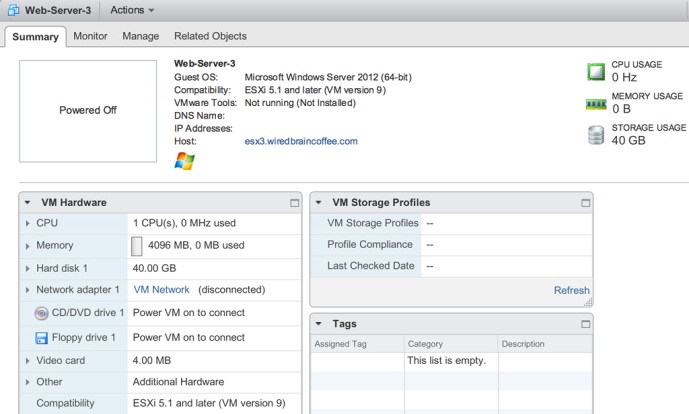Click the Windows guest OS logo
The height and width of the screenshot is (414, 689).
click(184, 162)
